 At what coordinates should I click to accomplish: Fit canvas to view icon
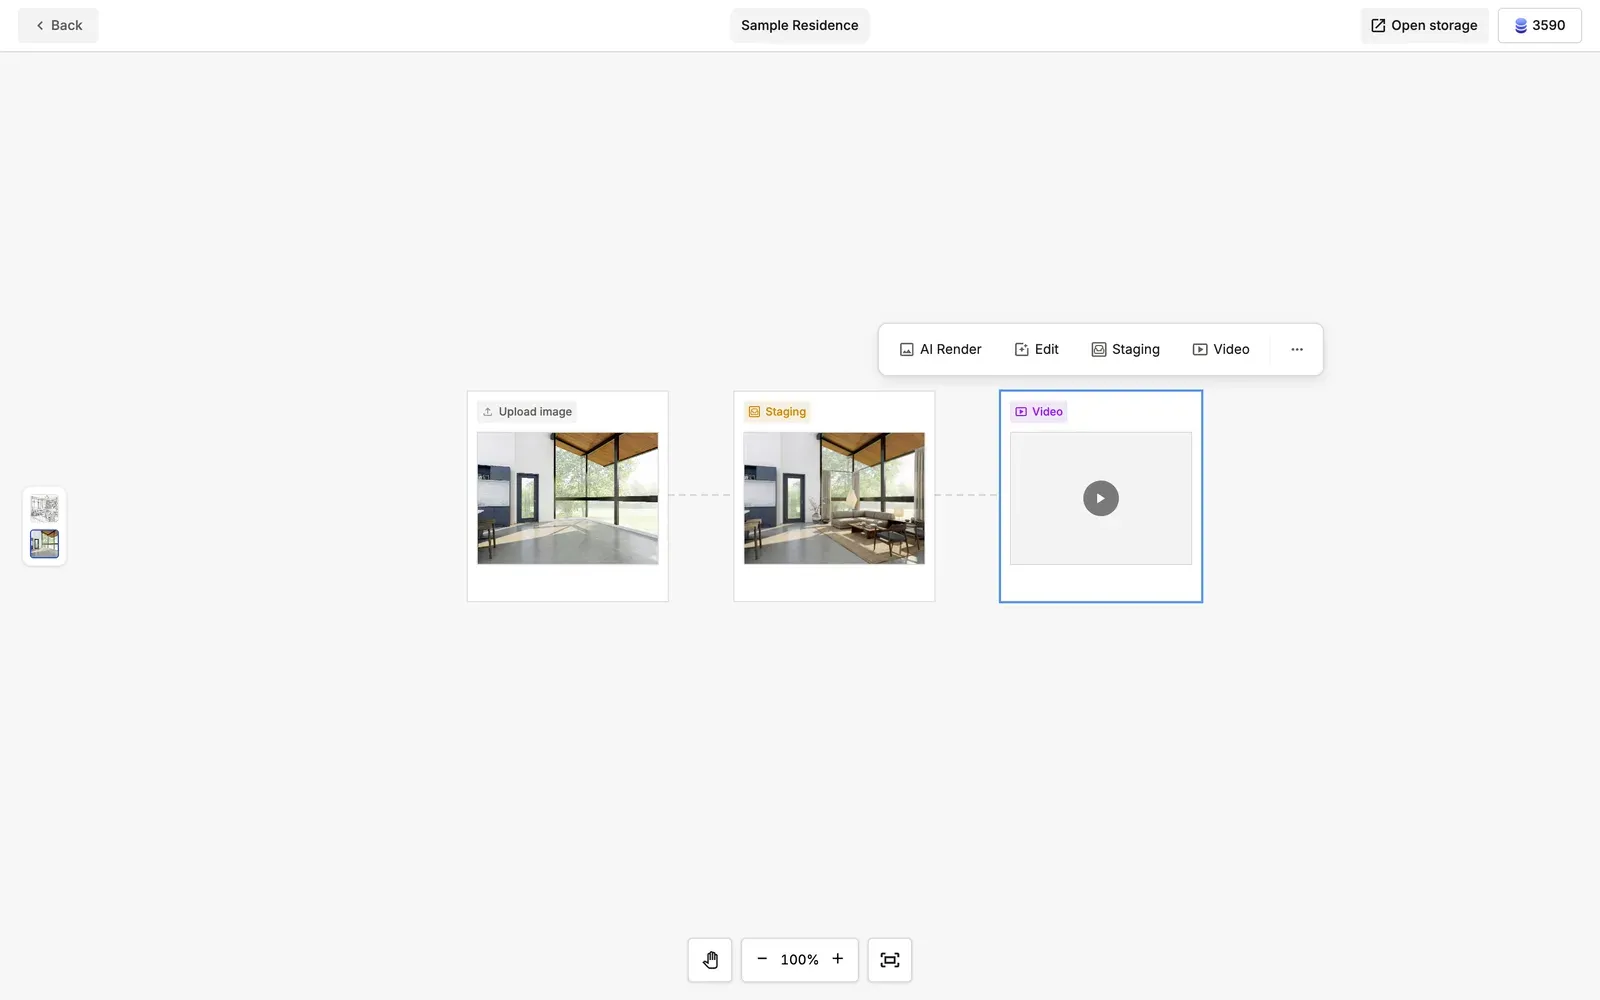[x=890, y=960]
